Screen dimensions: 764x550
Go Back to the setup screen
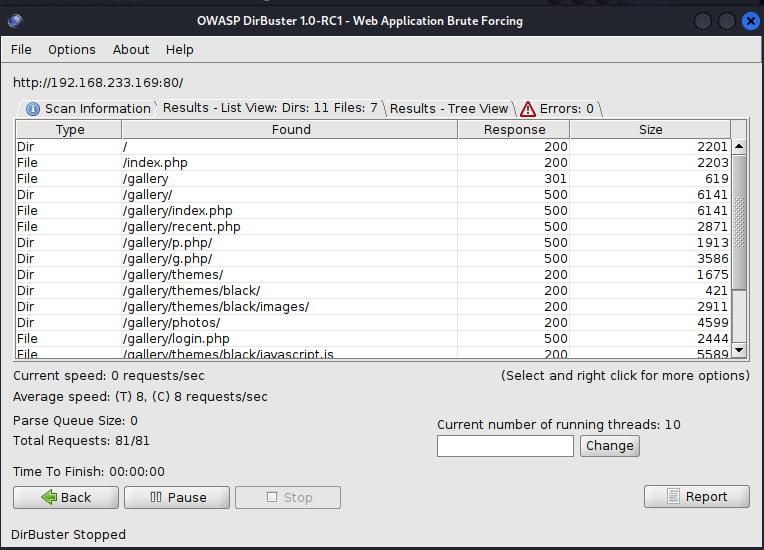[66, 497]
